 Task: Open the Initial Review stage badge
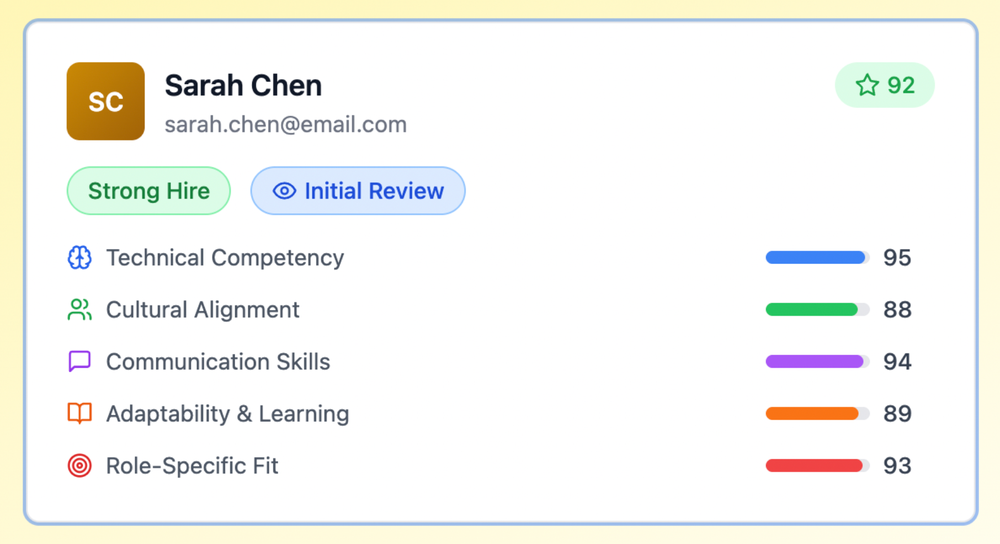click(x=358, y=191)
